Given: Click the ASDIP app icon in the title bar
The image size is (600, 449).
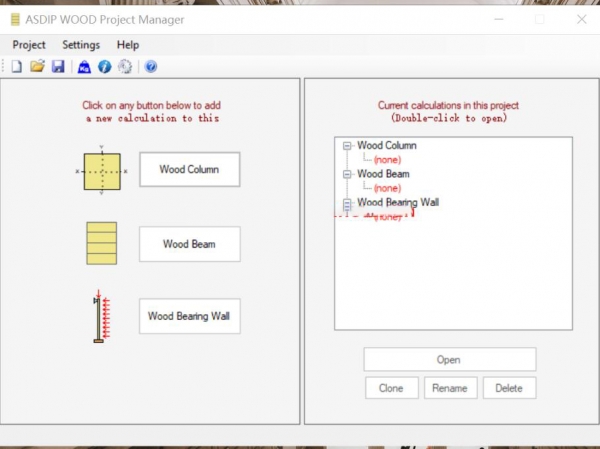Looking at the screenshot, I should [x=15, y=20].
